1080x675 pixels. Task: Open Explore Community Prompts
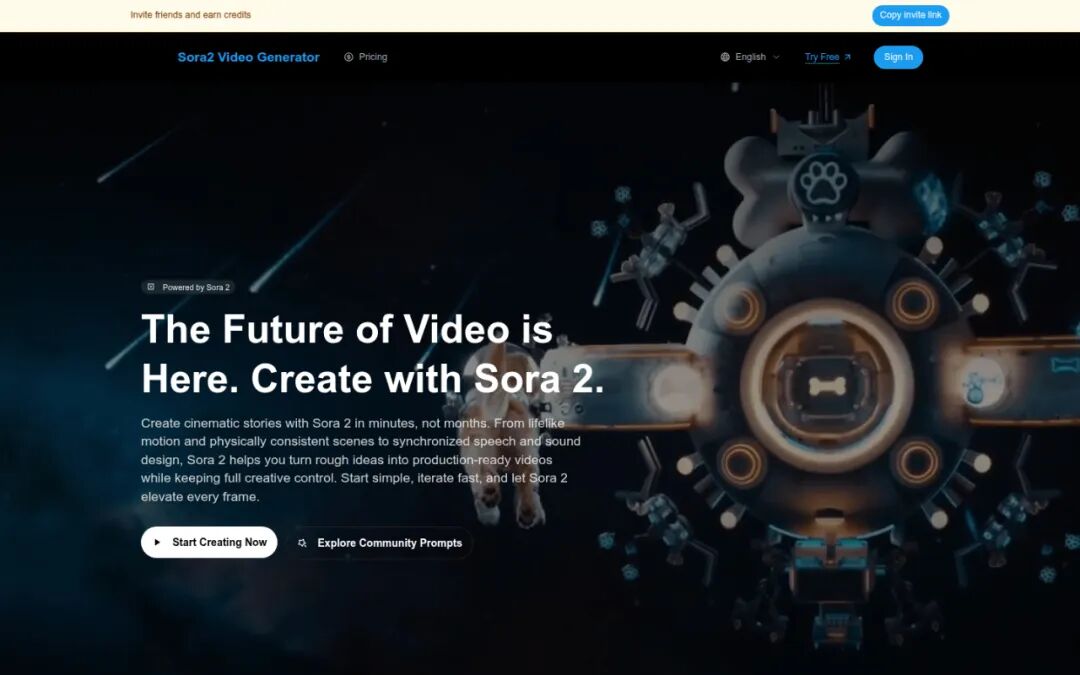tap(380, 543)
